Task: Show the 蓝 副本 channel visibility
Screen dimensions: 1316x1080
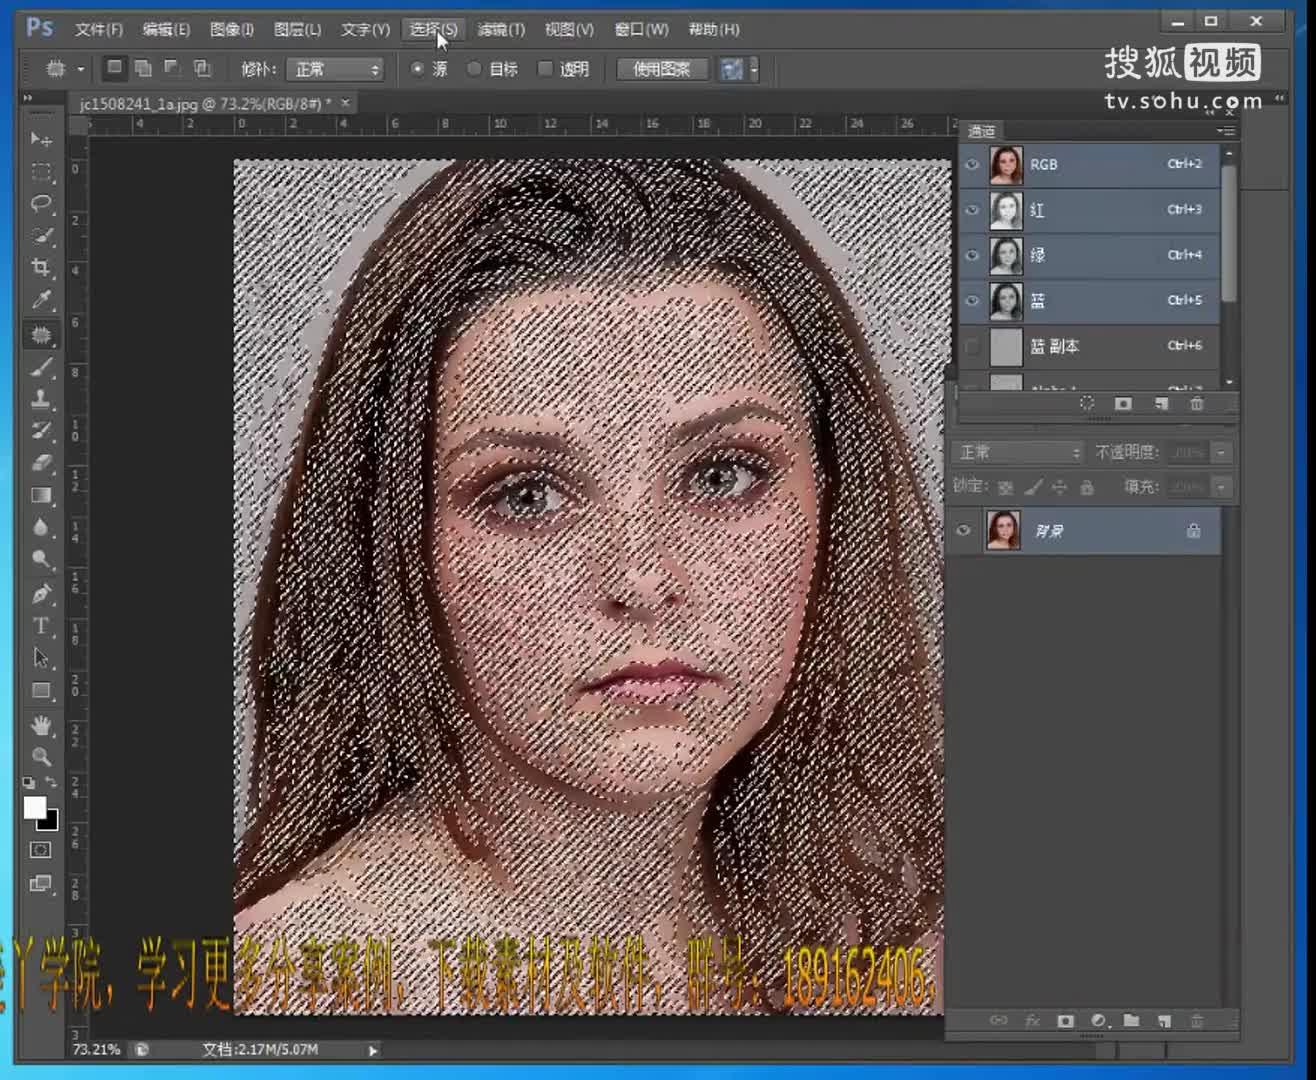Action: 971,347
